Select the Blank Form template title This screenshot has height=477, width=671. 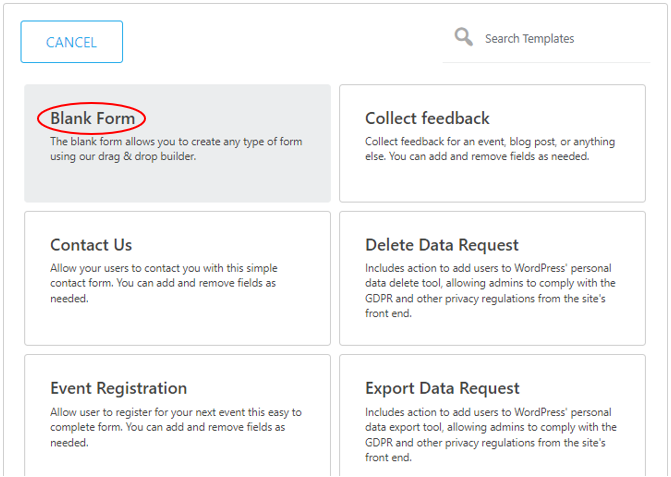(92, 118)
